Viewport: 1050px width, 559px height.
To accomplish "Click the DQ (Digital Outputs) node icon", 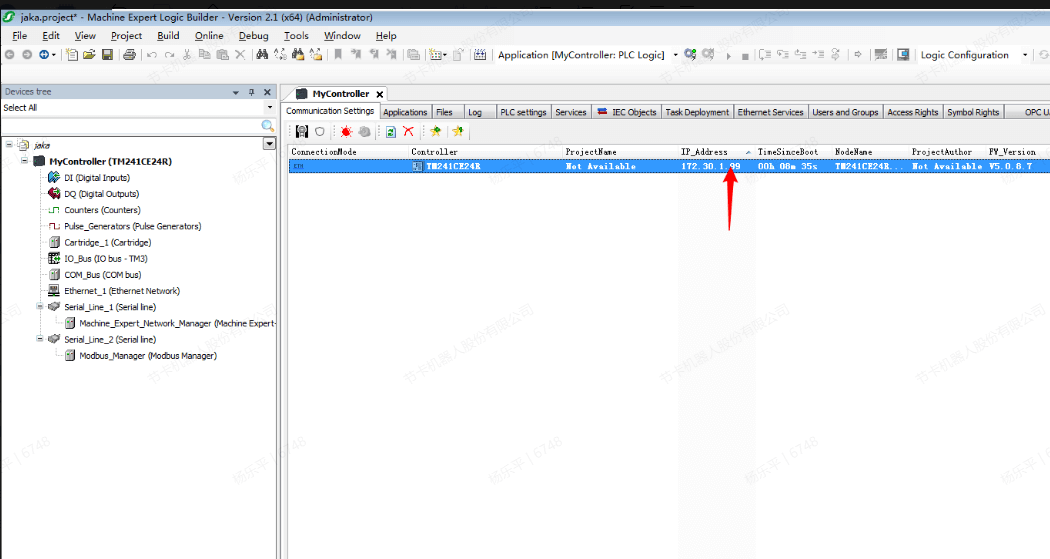I will pyautogui.click(x=54, y=194).
